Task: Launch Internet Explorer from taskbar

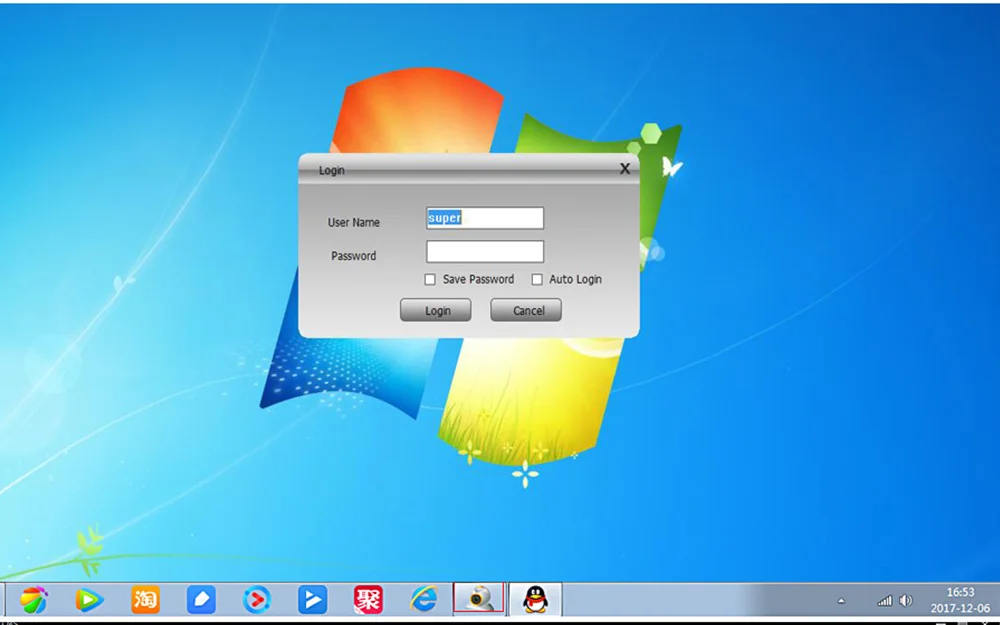Action: [424, 600]
